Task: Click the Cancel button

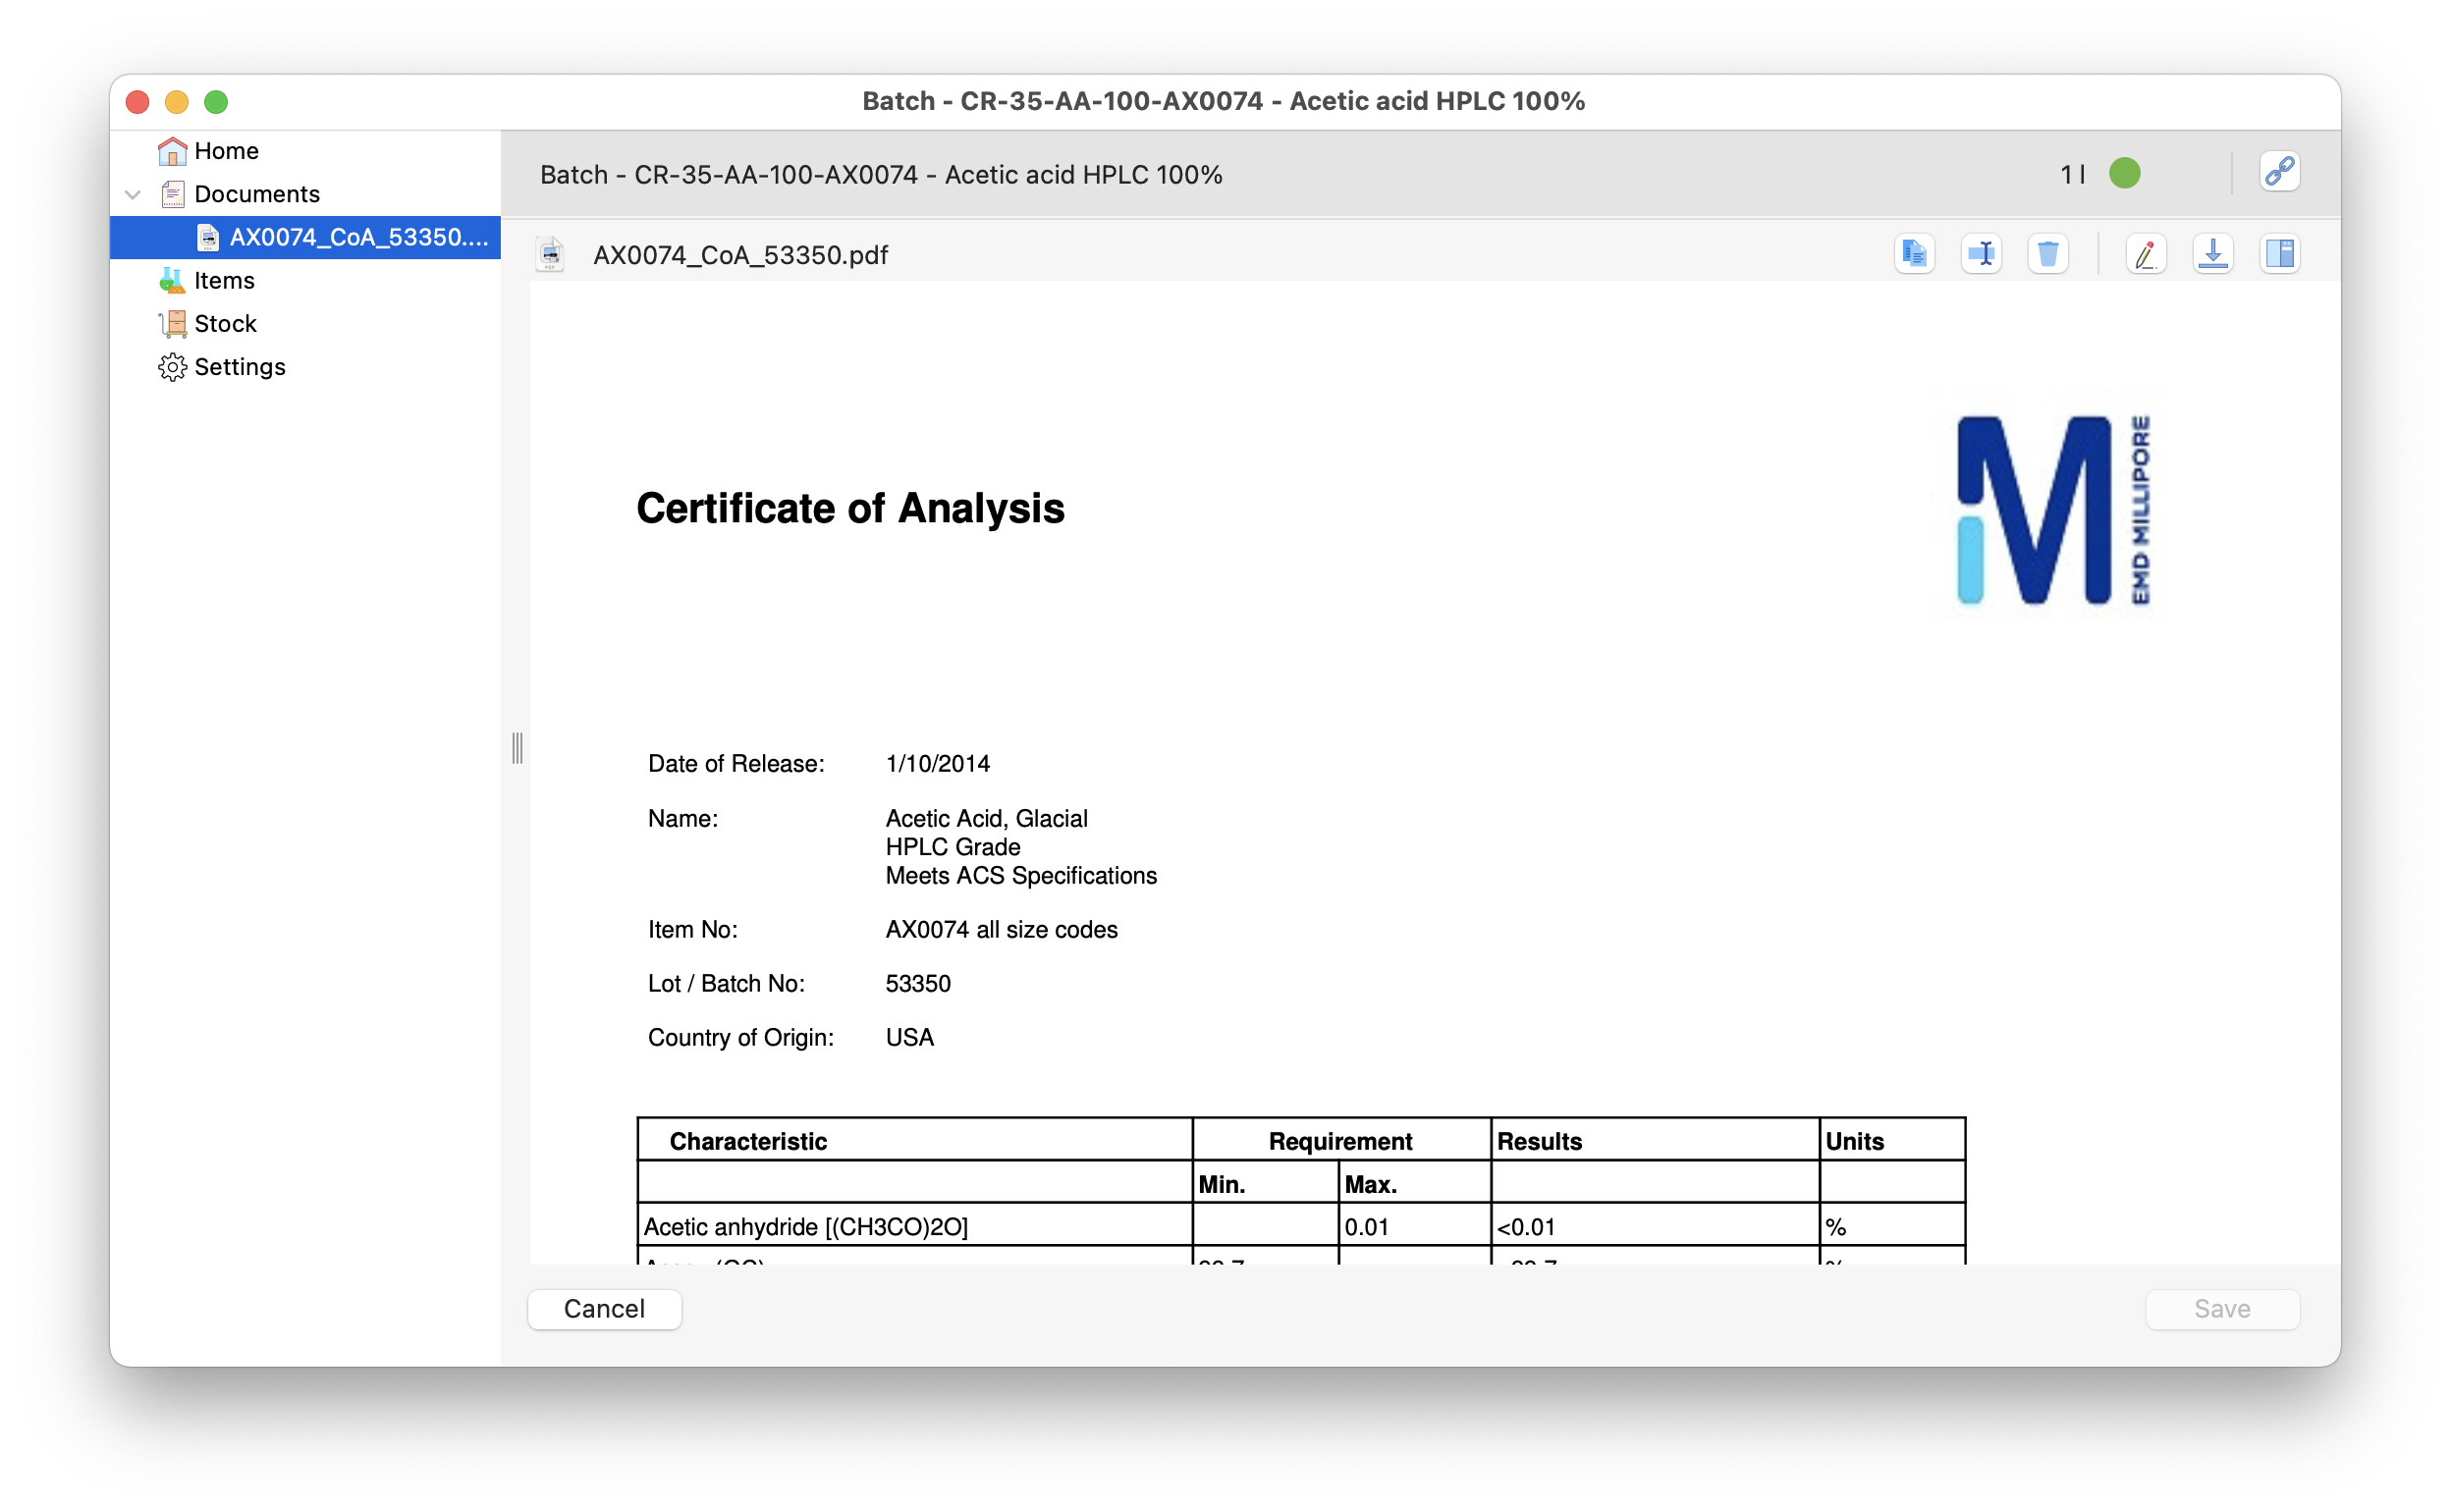Action: click(604, 1309)
